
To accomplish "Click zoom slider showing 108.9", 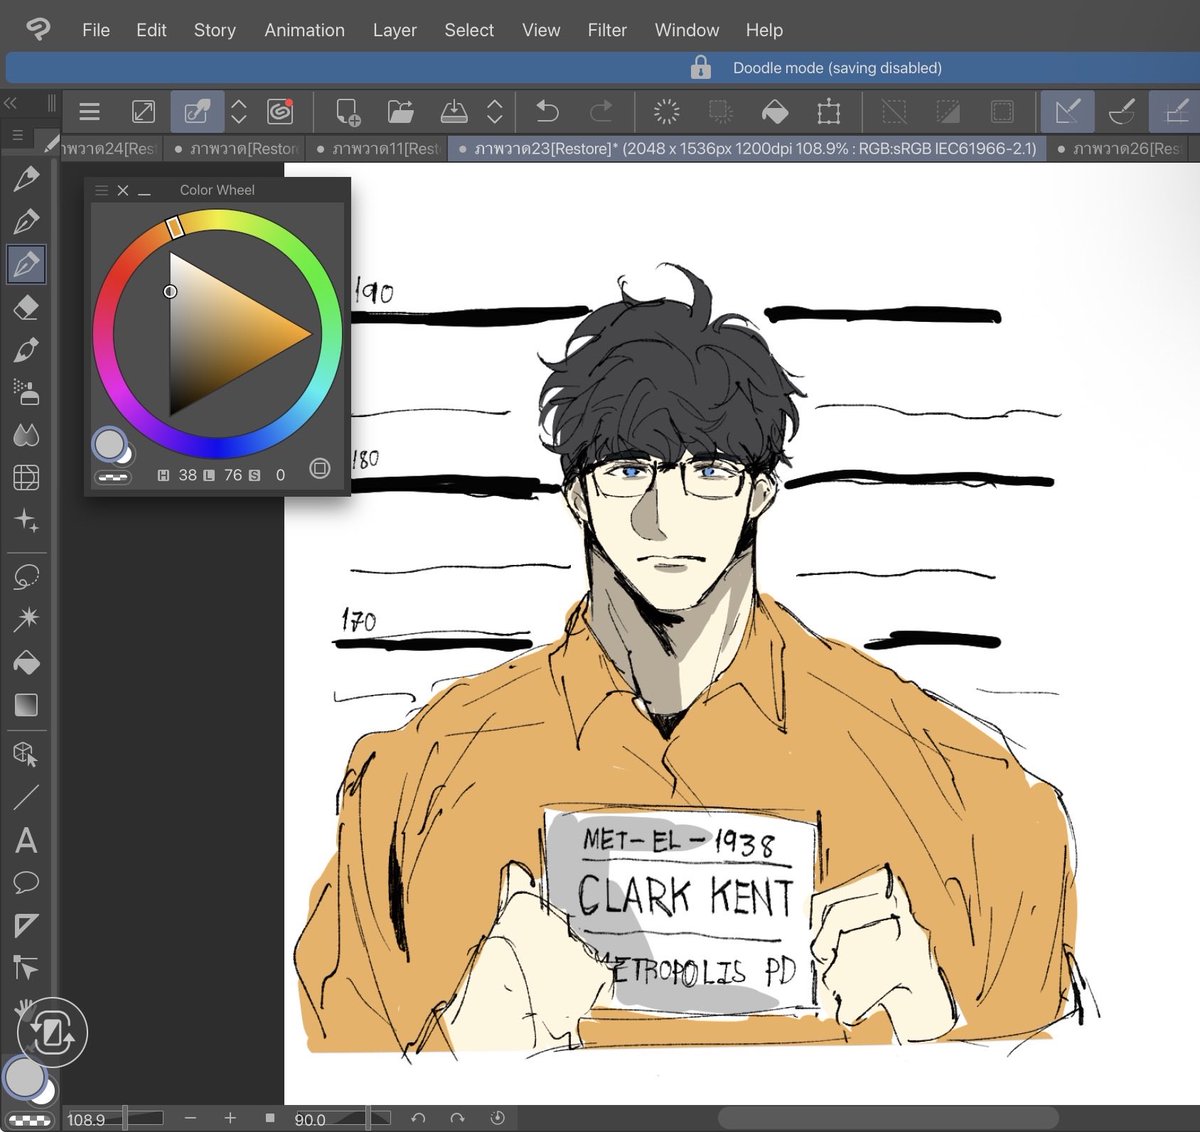I will coord(114,1118).
